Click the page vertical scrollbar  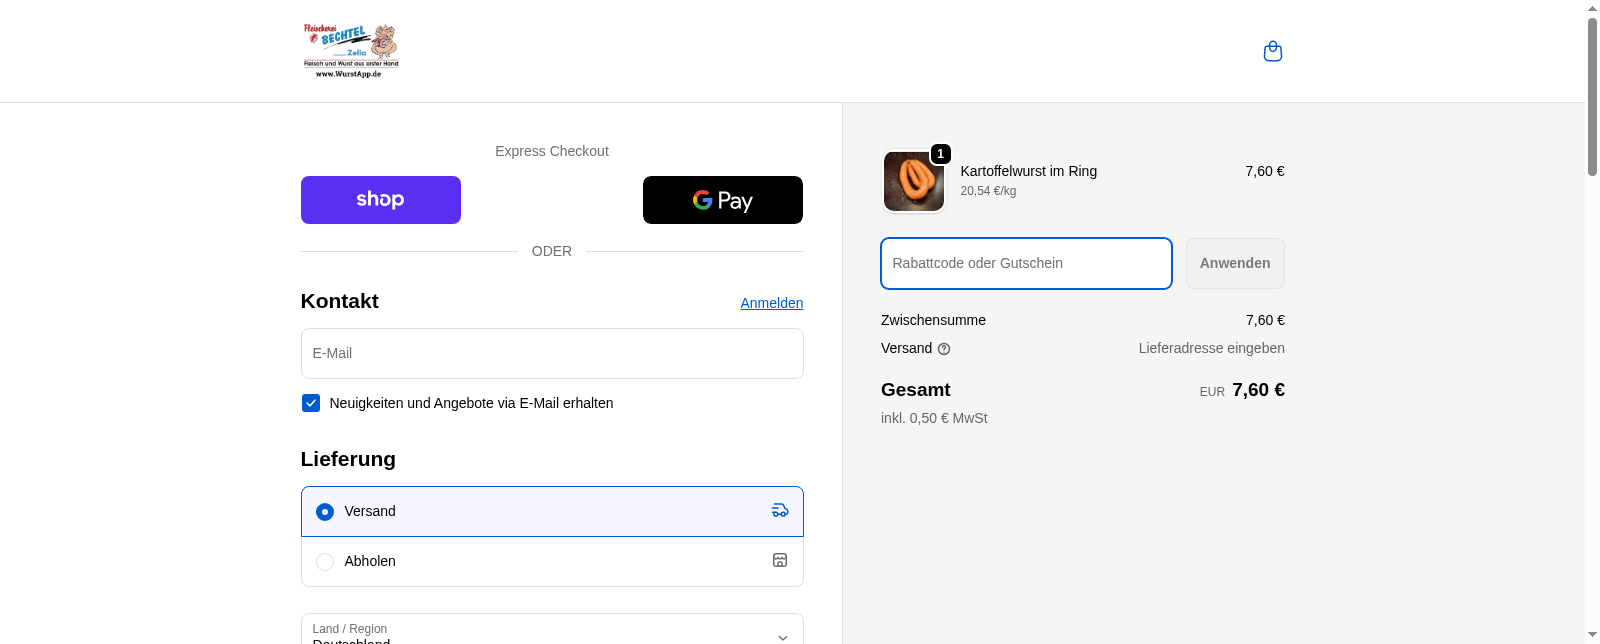click(1592, 96)
